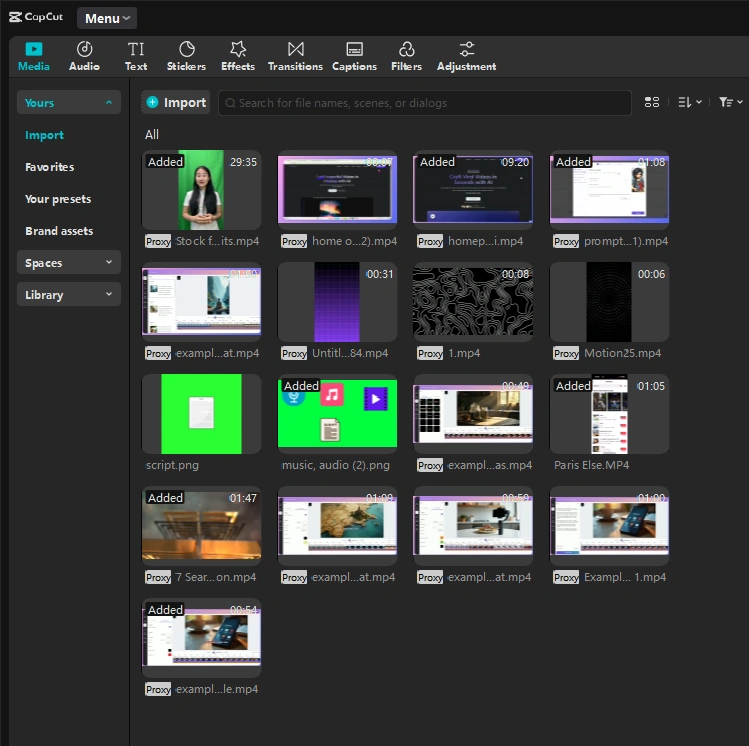Click the Proxy badge of prompt...1).mp4
The image size is (749, 746).
tap(566, 241)
